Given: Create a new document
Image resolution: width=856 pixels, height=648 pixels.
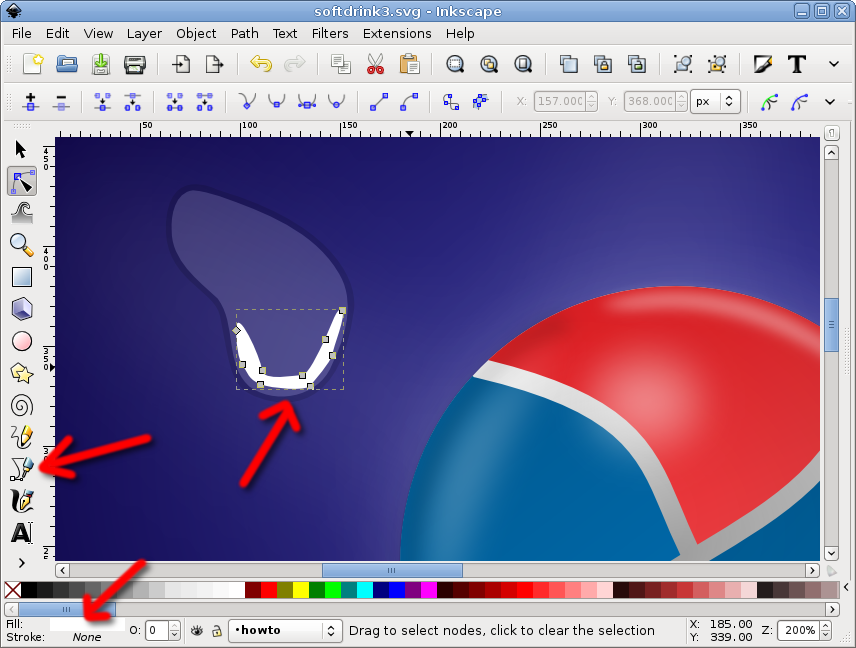Looking at the screenshot, I should pos(33,64).
